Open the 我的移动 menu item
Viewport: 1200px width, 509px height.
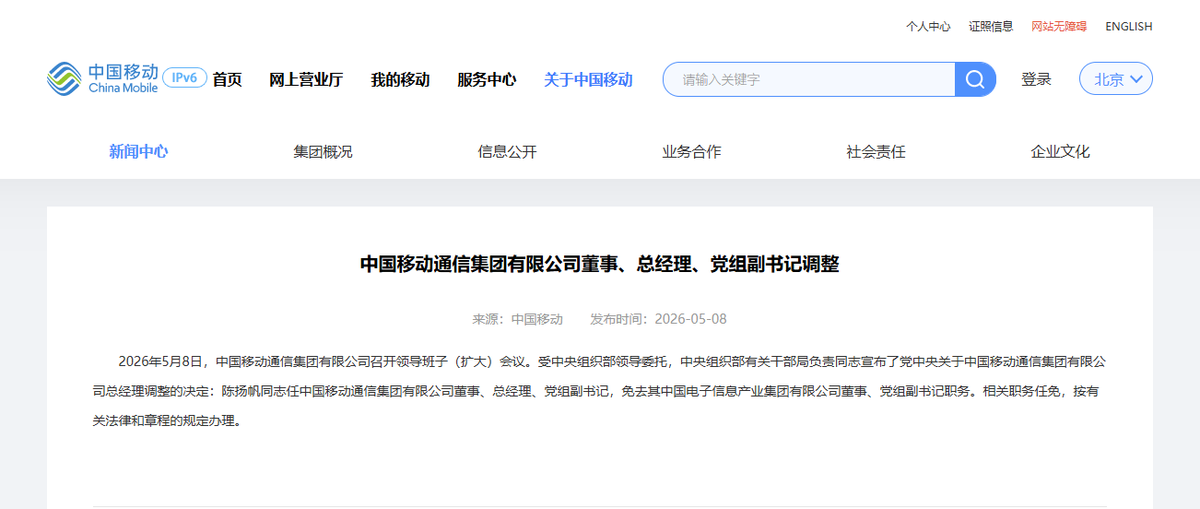(400, 80)
